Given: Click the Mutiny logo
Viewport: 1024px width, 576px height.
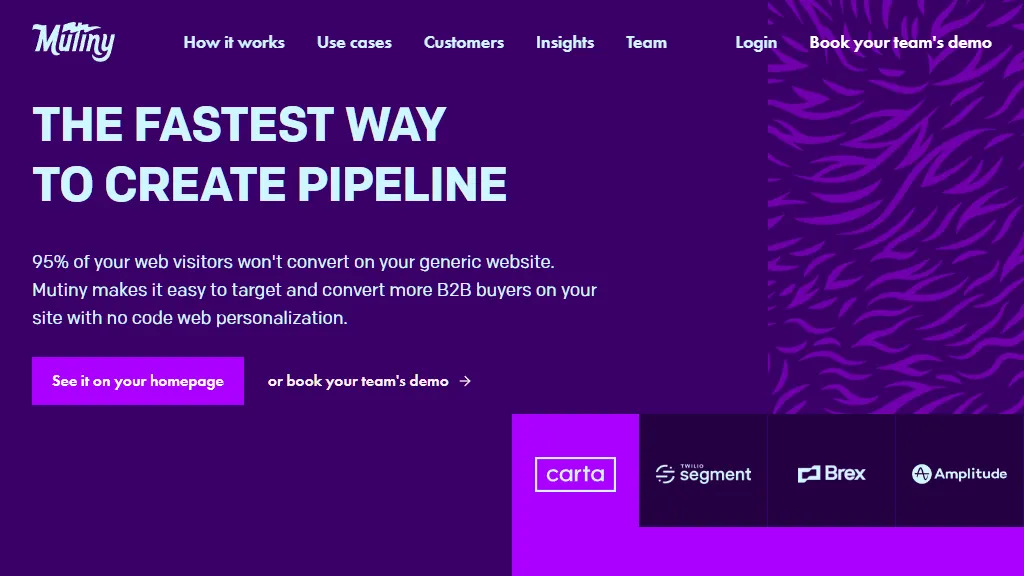Looking at the screenshot, I should [74, 42].
